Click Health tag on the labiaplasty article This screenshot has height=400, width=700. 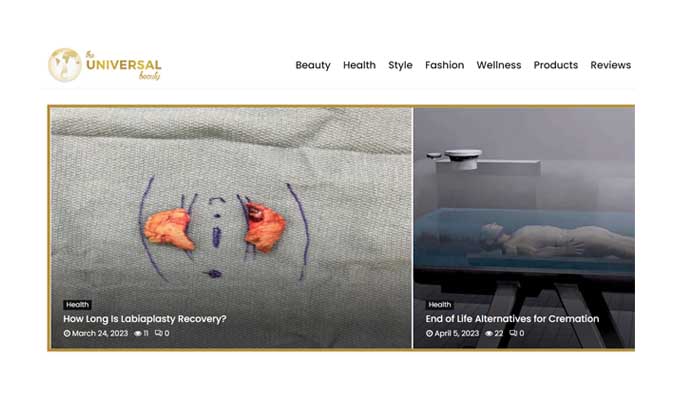tap(77, 305)
